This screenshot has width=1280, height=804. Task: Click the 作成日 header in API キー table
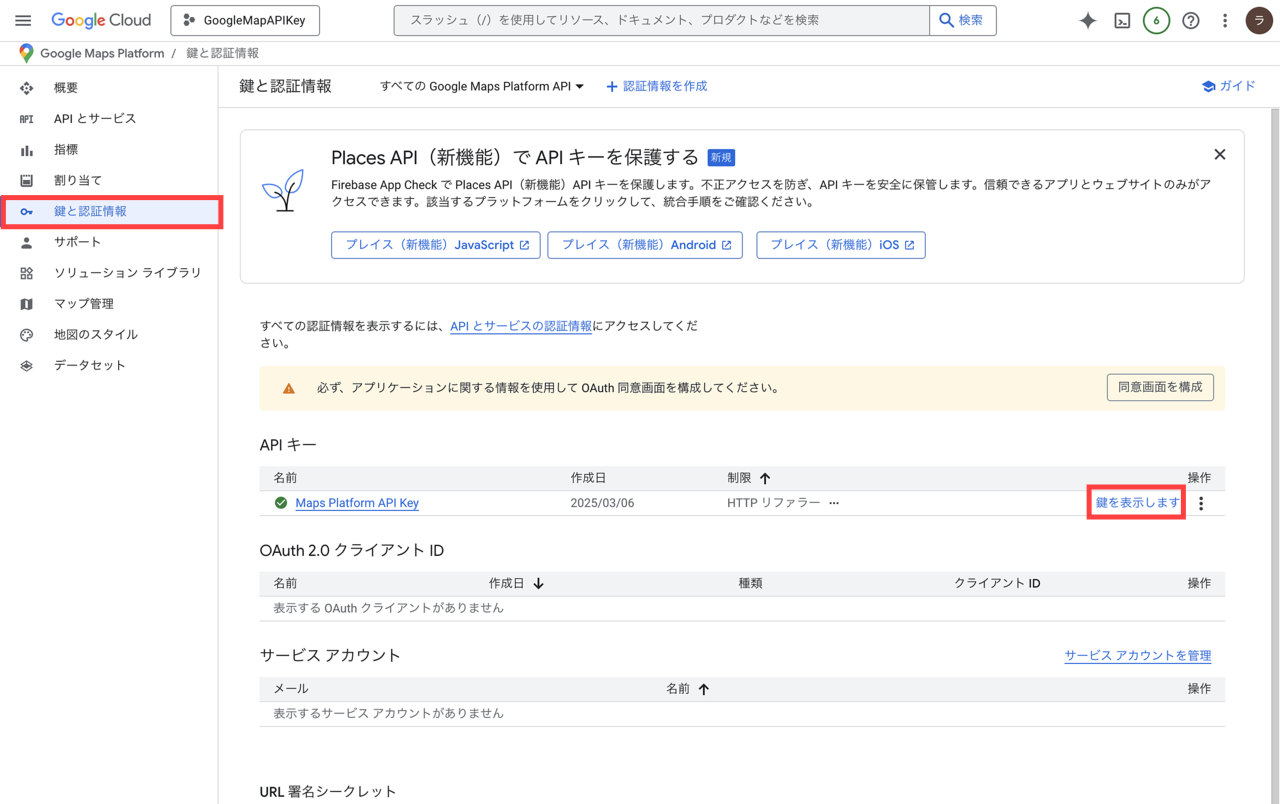coord(588,478)
